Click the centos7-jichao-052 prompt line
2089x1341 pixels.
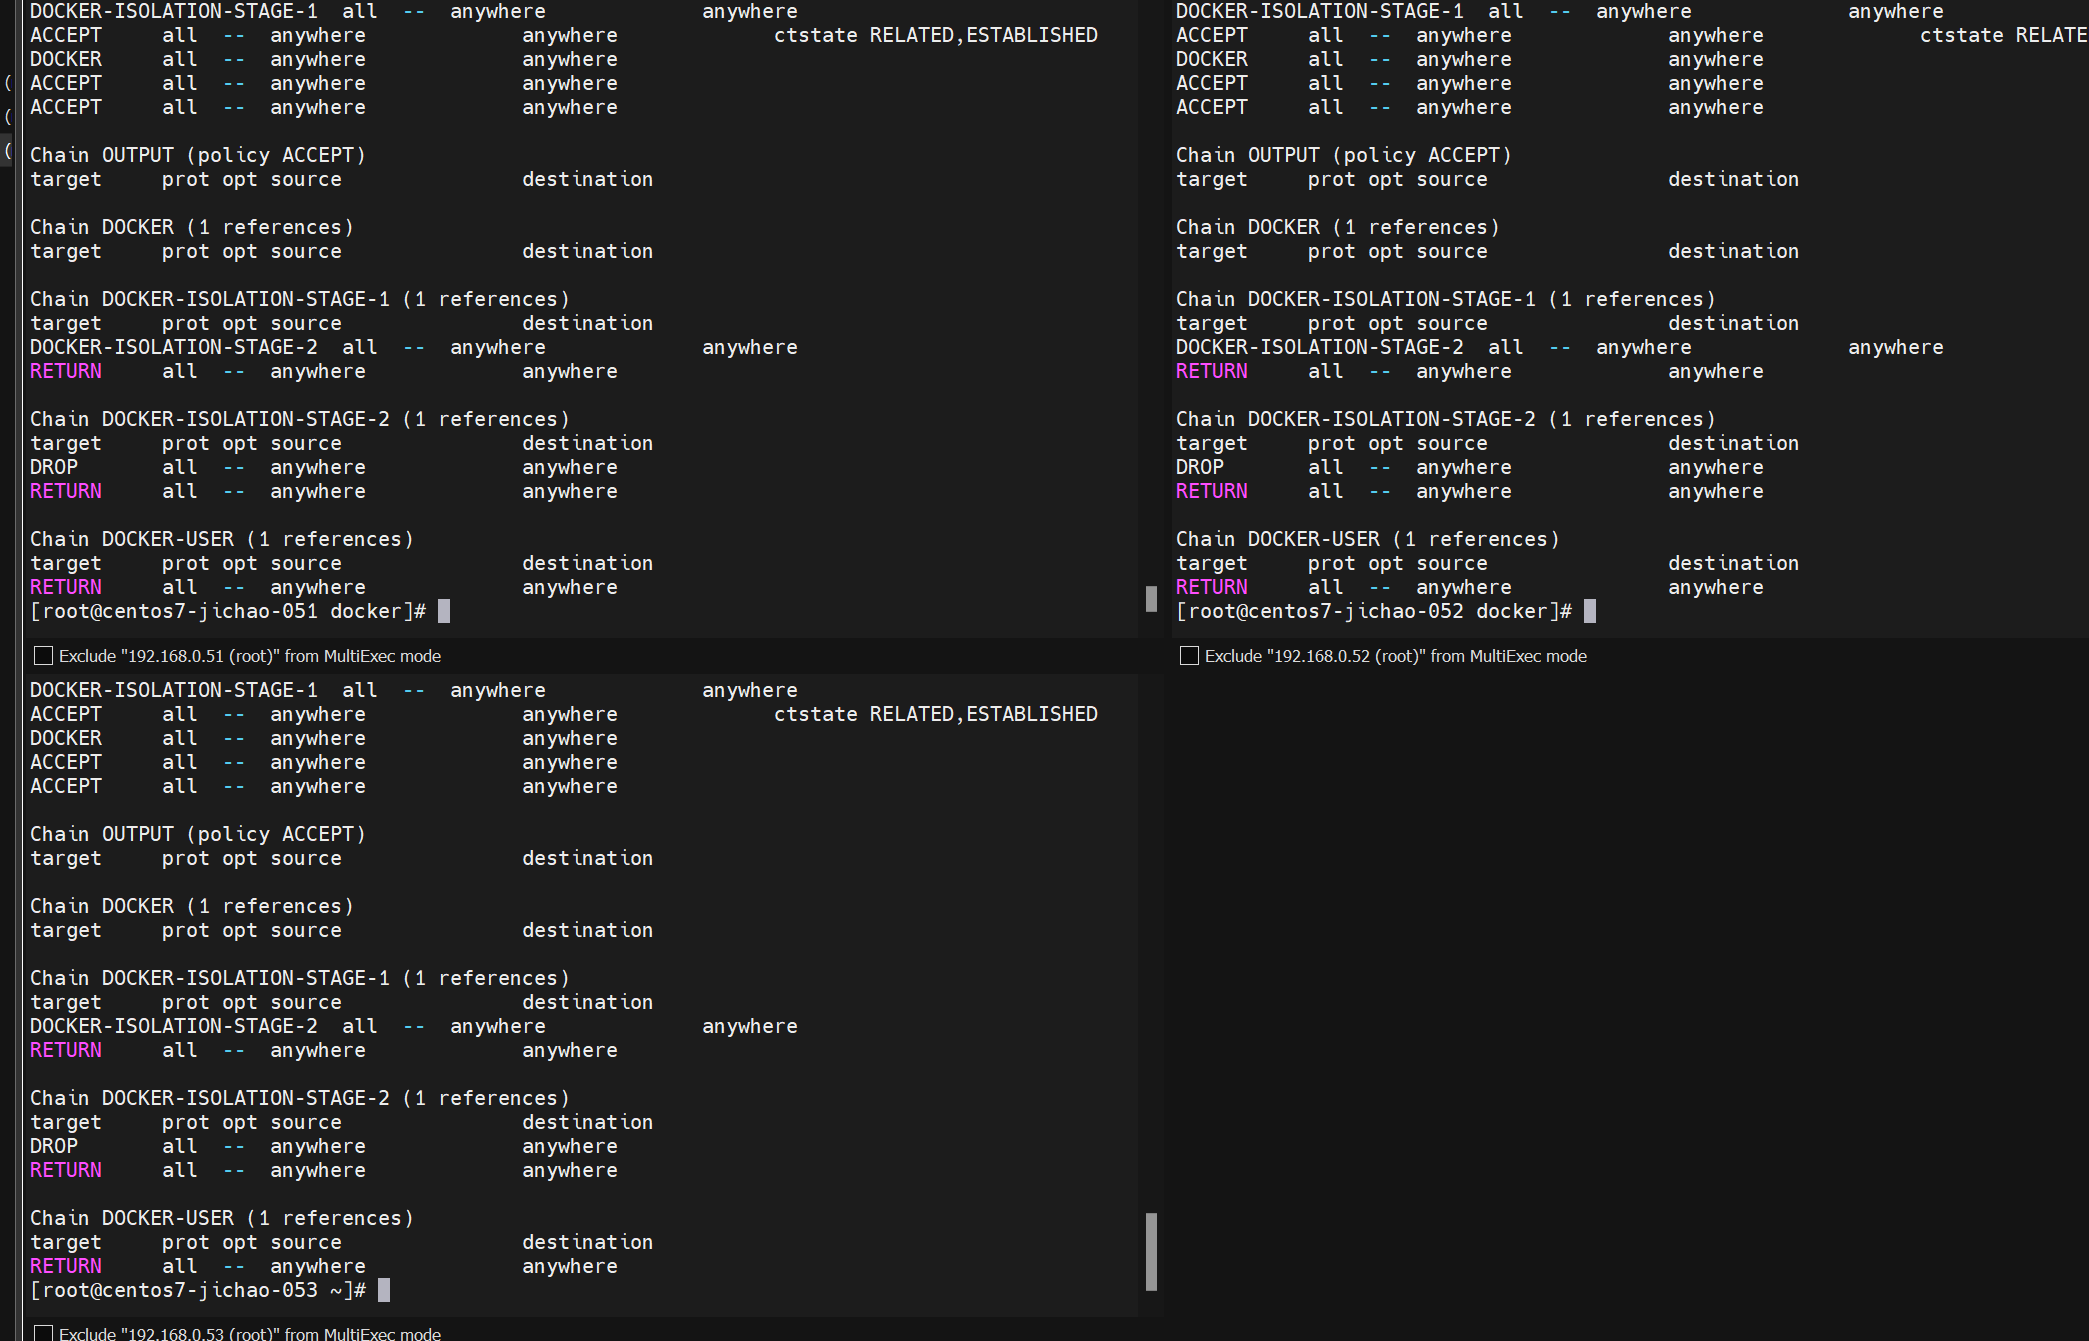pyautogui.click(x=1386, y=611)
